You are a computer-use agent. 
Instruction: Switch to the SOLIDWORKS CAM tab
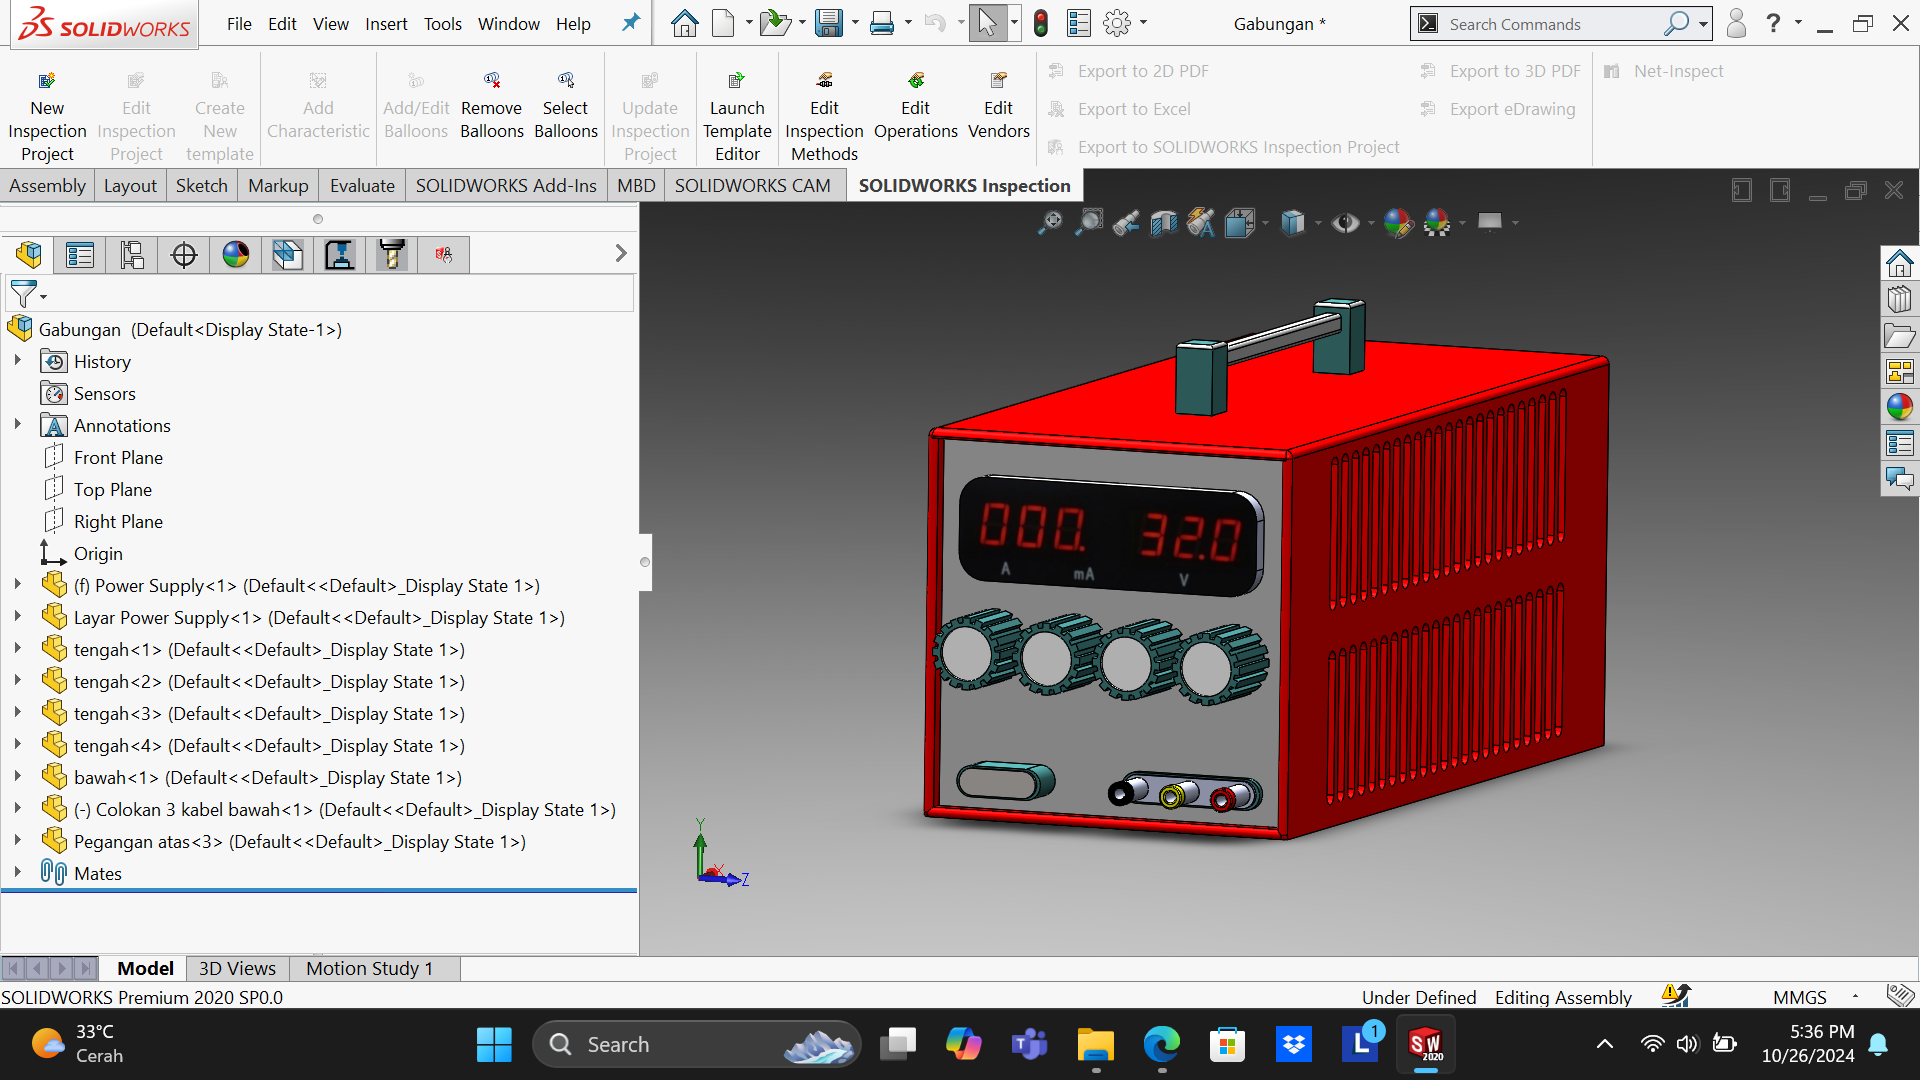click(753, 185)
